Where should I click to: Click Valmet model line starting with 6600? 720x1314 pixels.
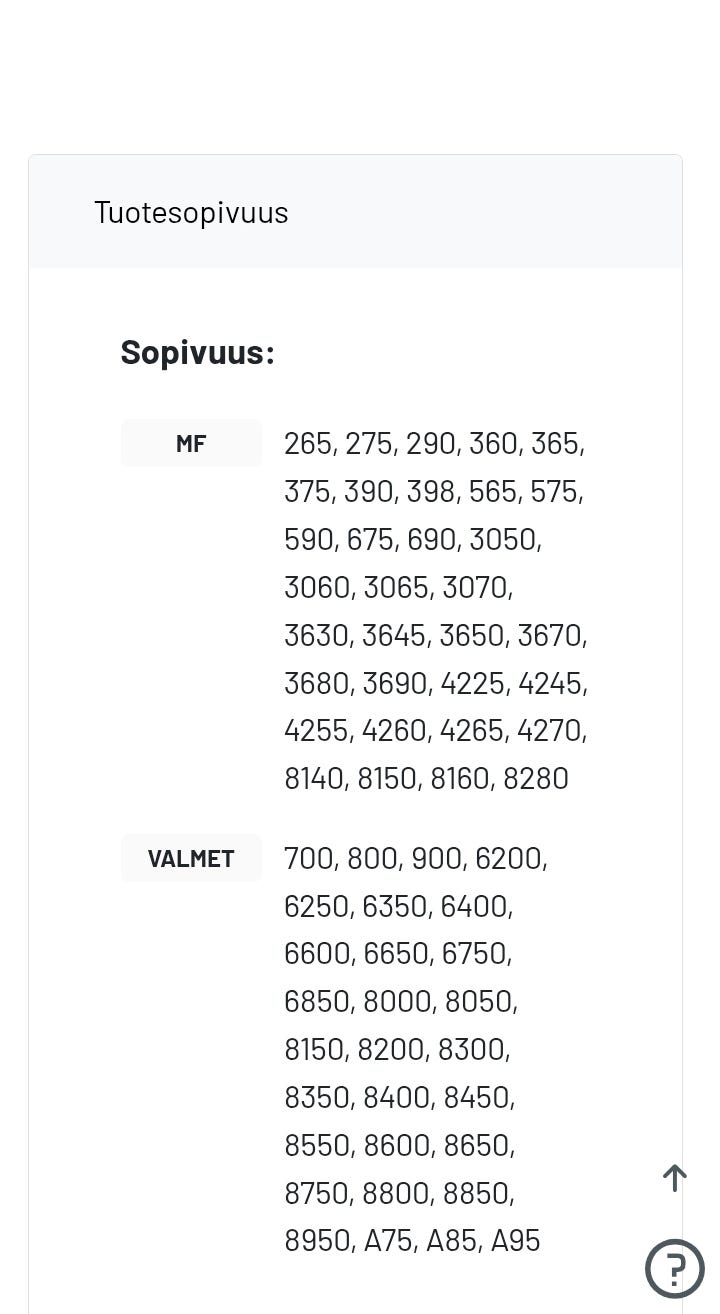point(397,953)
